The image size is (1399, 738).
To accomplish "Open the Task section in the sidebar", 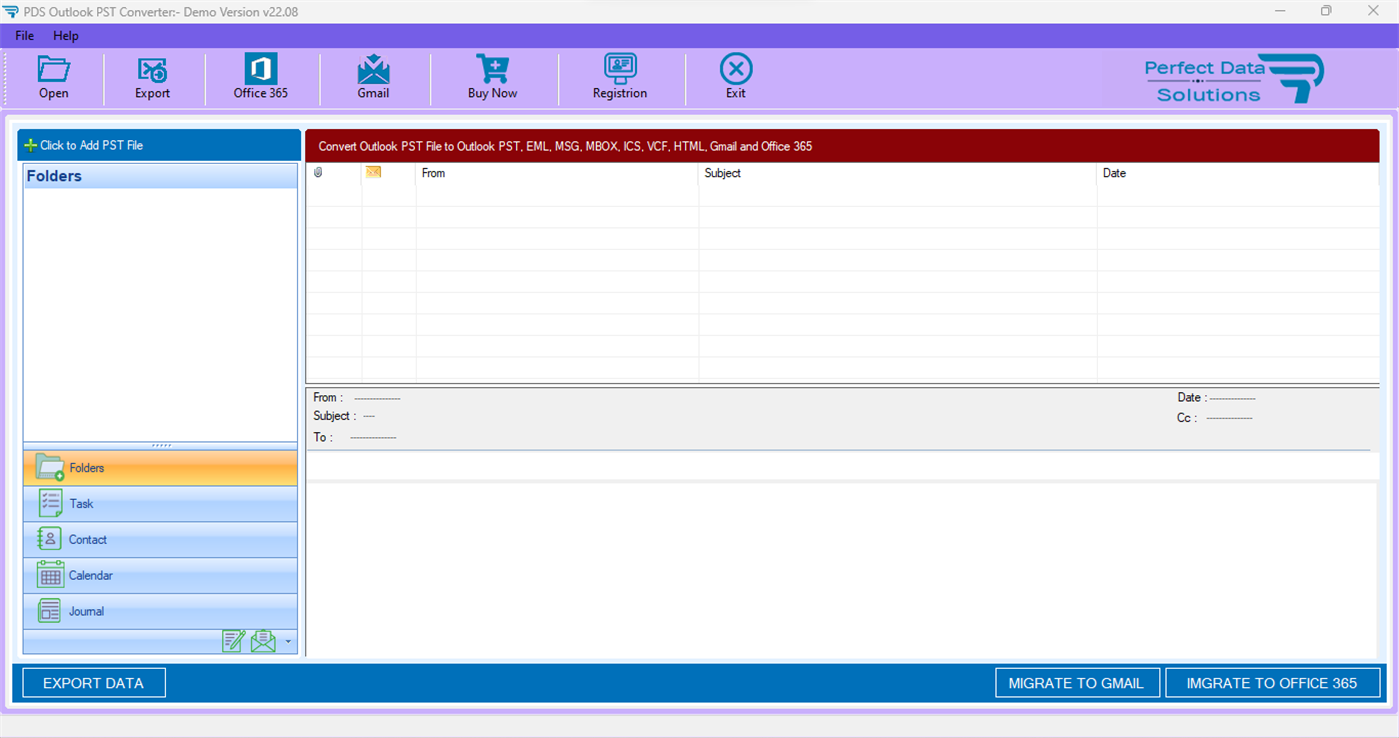I will pyautogui.click(x=160, y=503).
